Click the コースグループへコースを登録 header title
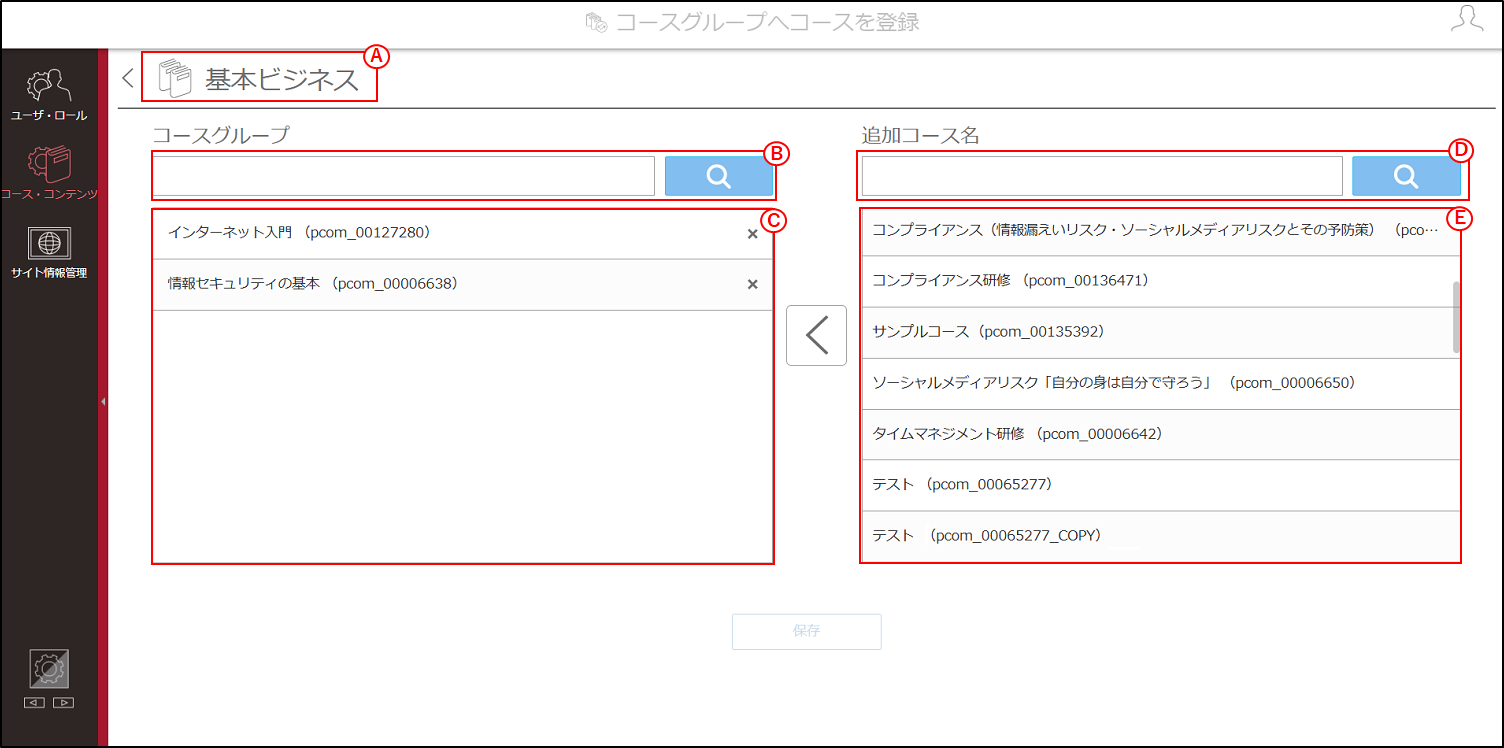Viewport: 1504px width, 748px height. click(x=767, y=22)
